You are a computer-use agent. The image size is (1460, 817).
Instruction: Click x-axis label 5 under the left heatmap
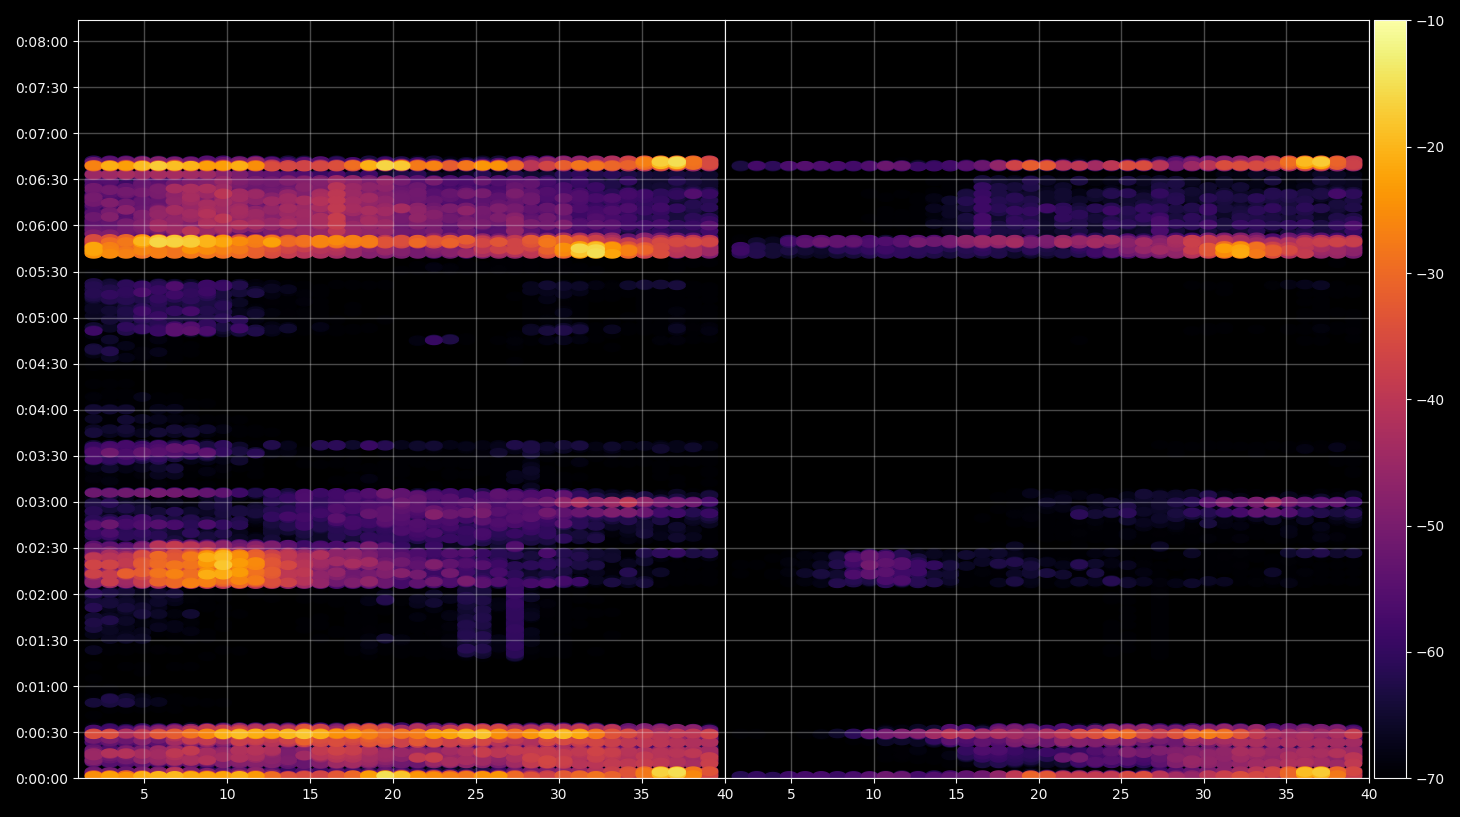tap(144, 795)
